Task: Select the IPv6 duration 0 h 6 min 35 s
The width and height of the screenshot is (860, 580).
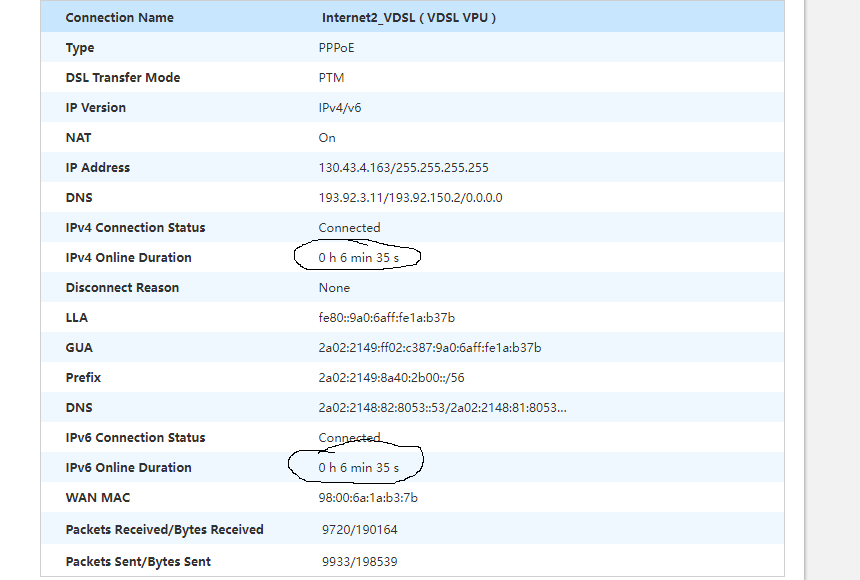Action: click(359, 468)
